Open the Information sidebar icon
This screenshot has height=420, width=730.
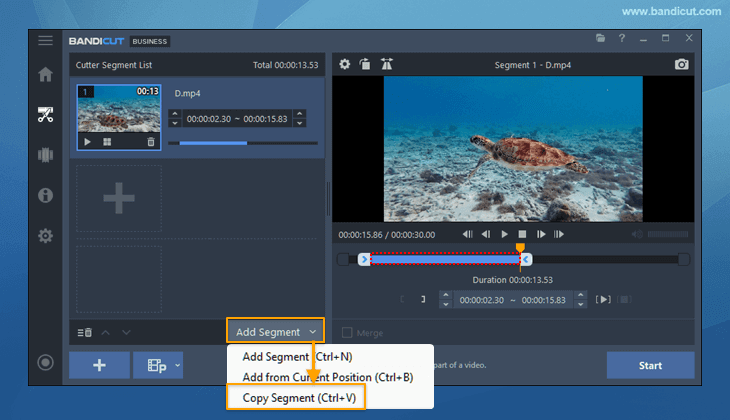pyautogui.click(x=45, y=195)
